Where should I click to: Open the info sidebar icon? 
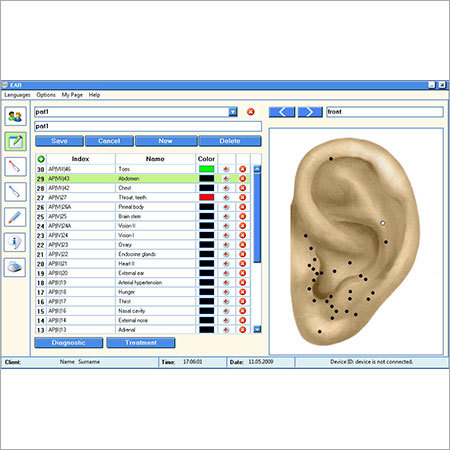tap(15, 242)
